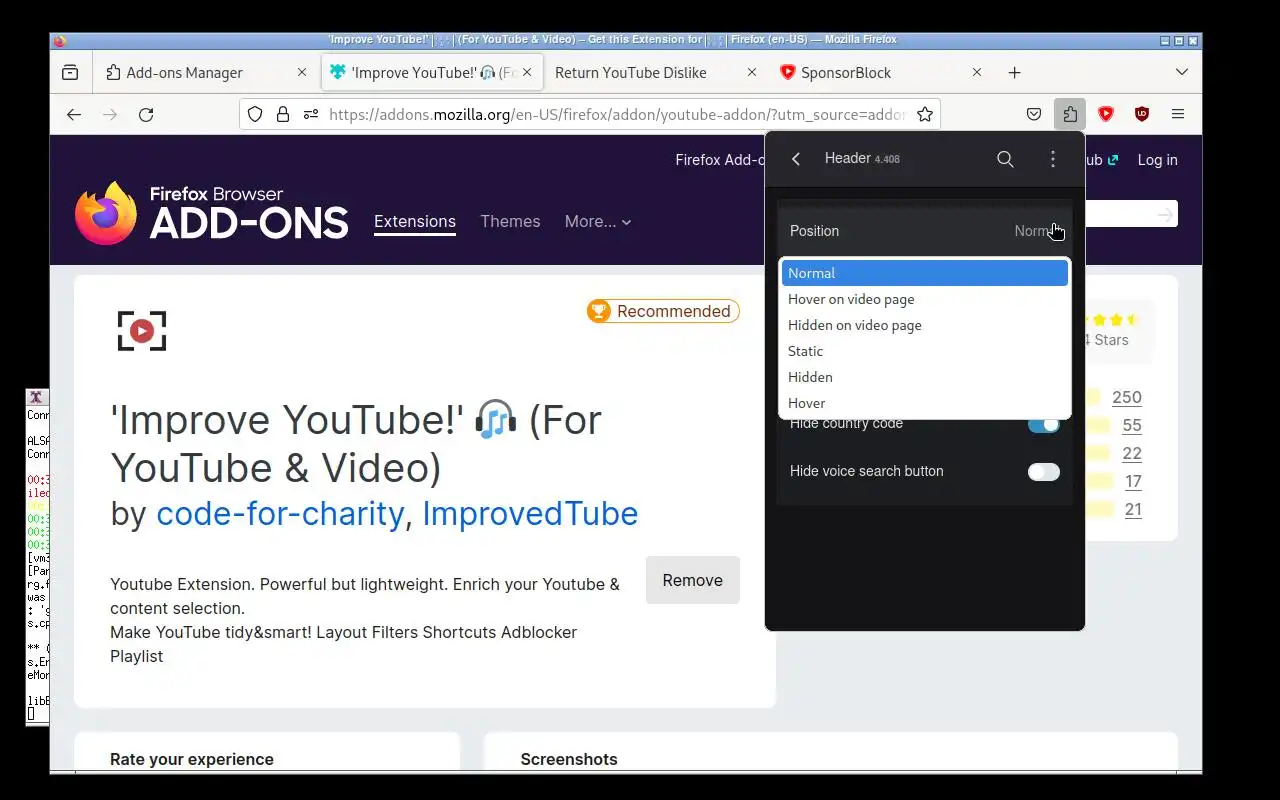The image size is (1280, 800).
Task: Open search in the ImprovedTube popup
Action: (x=1005, y=159)
